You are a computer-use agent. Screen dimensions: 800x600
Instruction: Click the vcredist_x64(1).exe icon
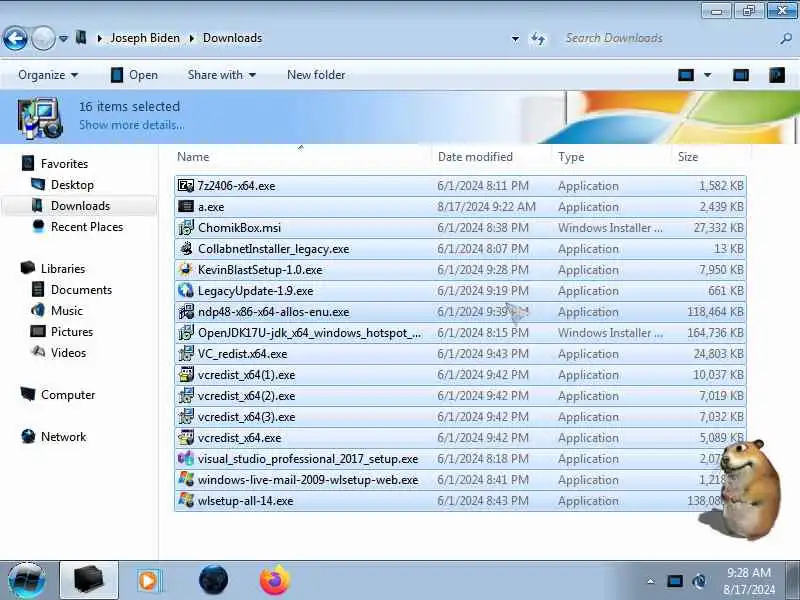(x=186, y=374)
